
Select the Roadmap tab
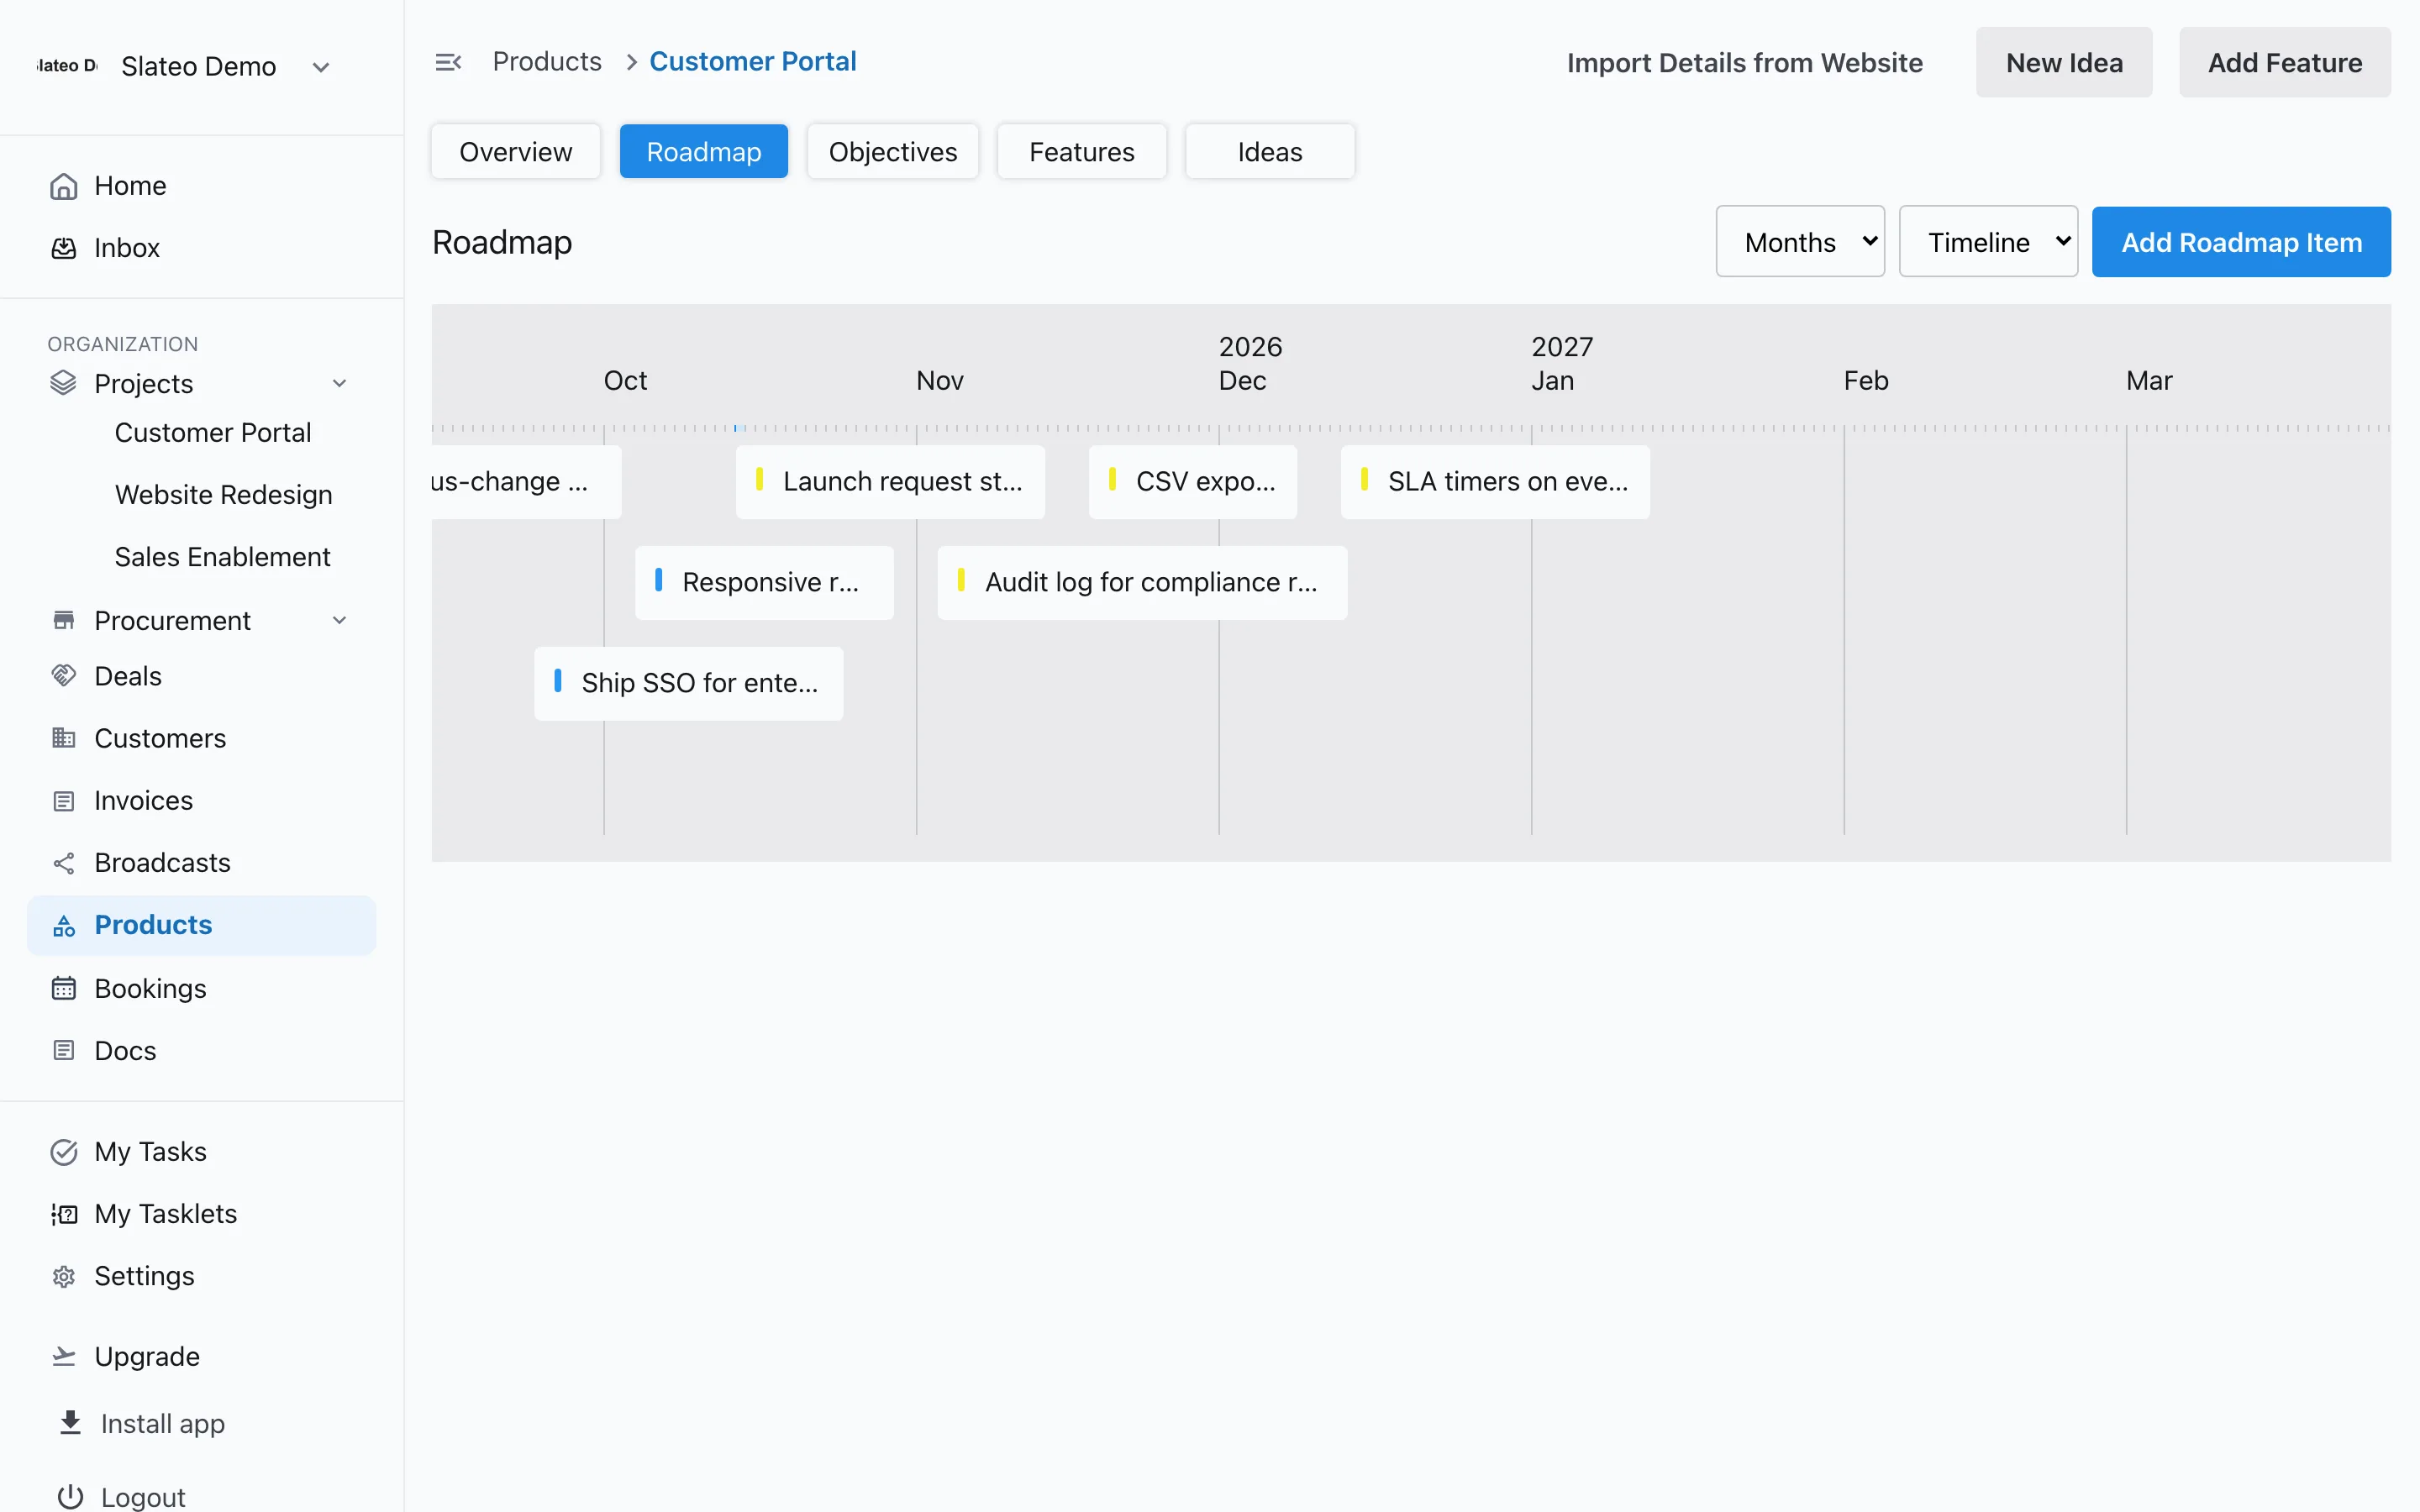tap(704, 151)
